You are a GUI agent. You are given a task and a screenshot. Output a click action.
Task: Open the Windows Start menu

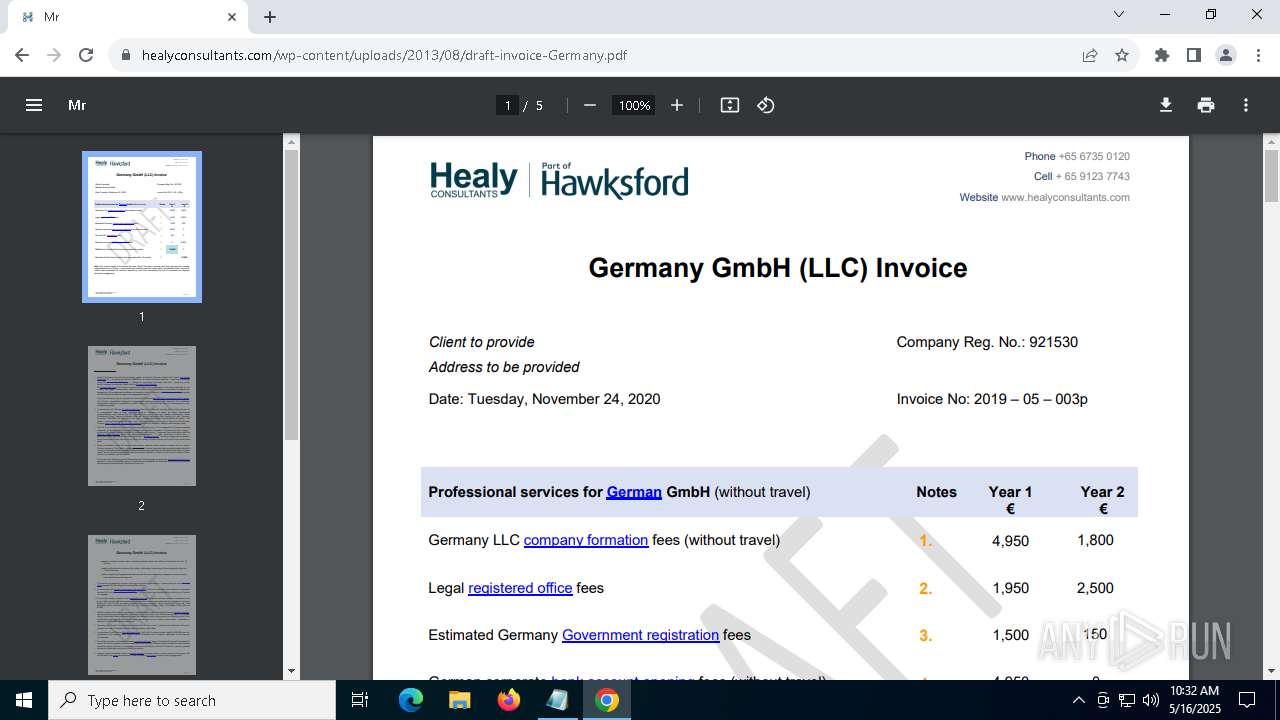point(24,700)
